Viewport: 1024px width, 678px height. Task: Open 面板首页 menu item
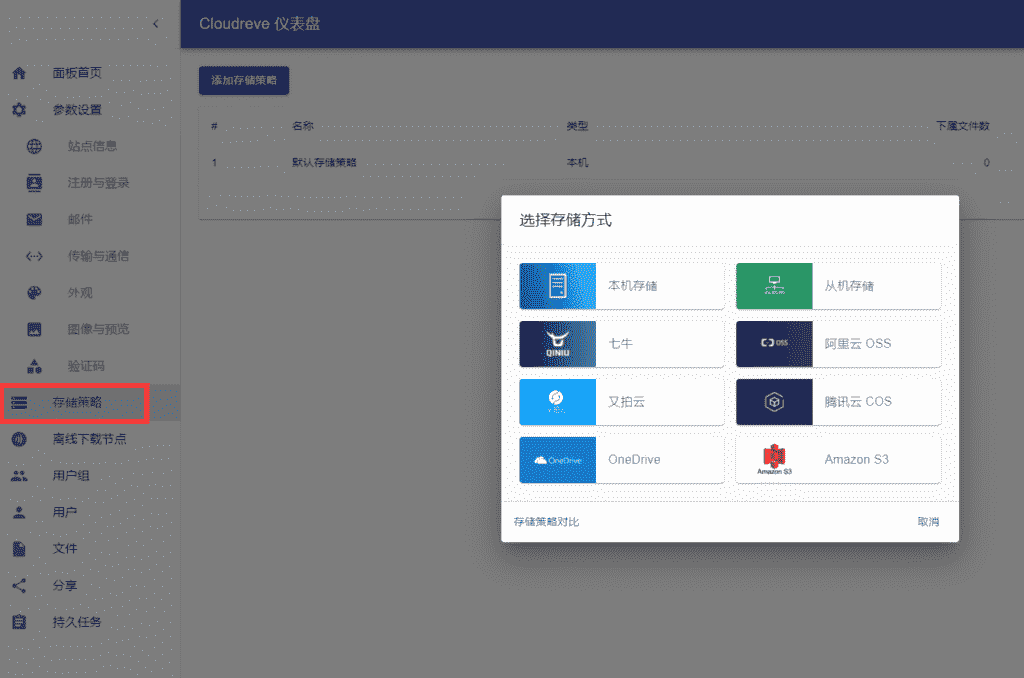tap(90, 73)
